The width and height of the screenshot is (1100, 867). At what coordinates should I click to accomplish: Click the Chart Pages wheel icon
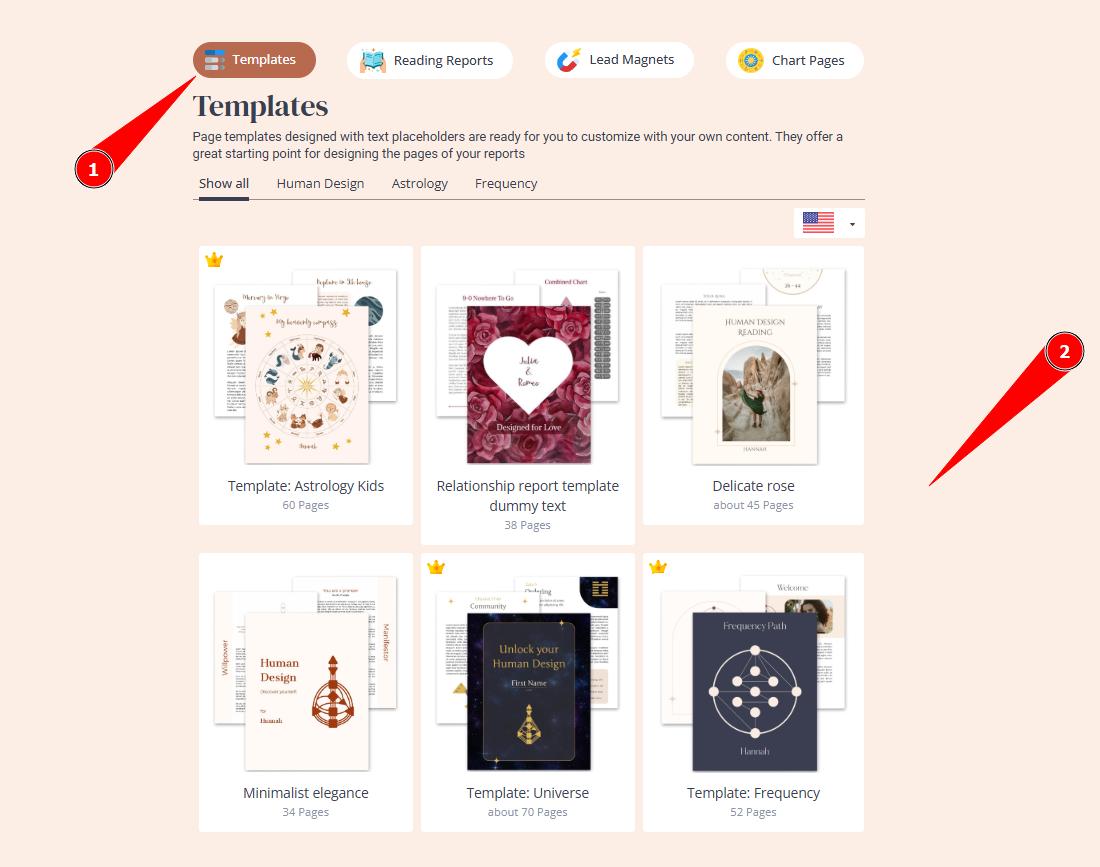(x=751, y=60)
